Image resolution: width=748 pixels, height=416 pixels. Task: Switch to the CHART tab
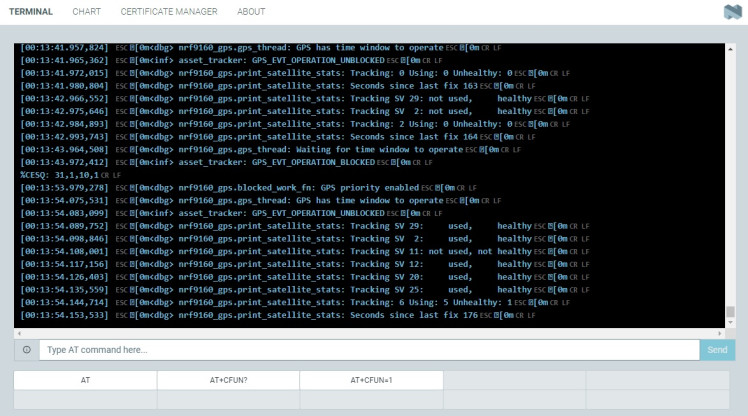tap(86, 12)
